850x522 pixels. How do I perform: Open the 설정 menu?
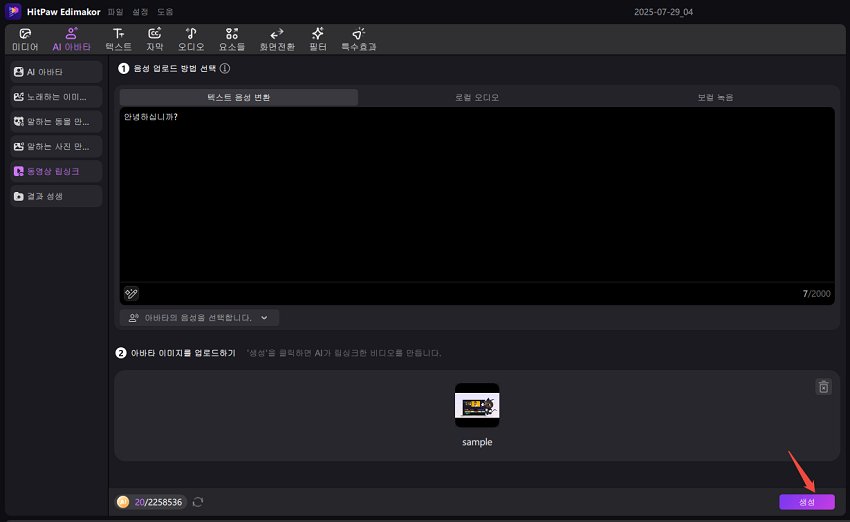click(x=140, y=12)
